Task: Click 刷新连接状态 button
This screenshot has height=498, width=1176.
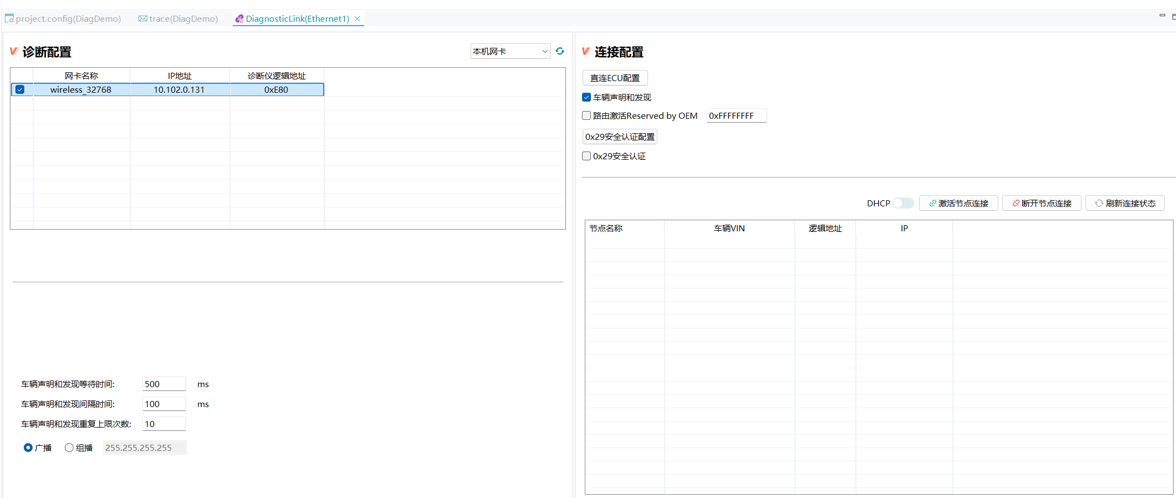Action: (1125, 203)
